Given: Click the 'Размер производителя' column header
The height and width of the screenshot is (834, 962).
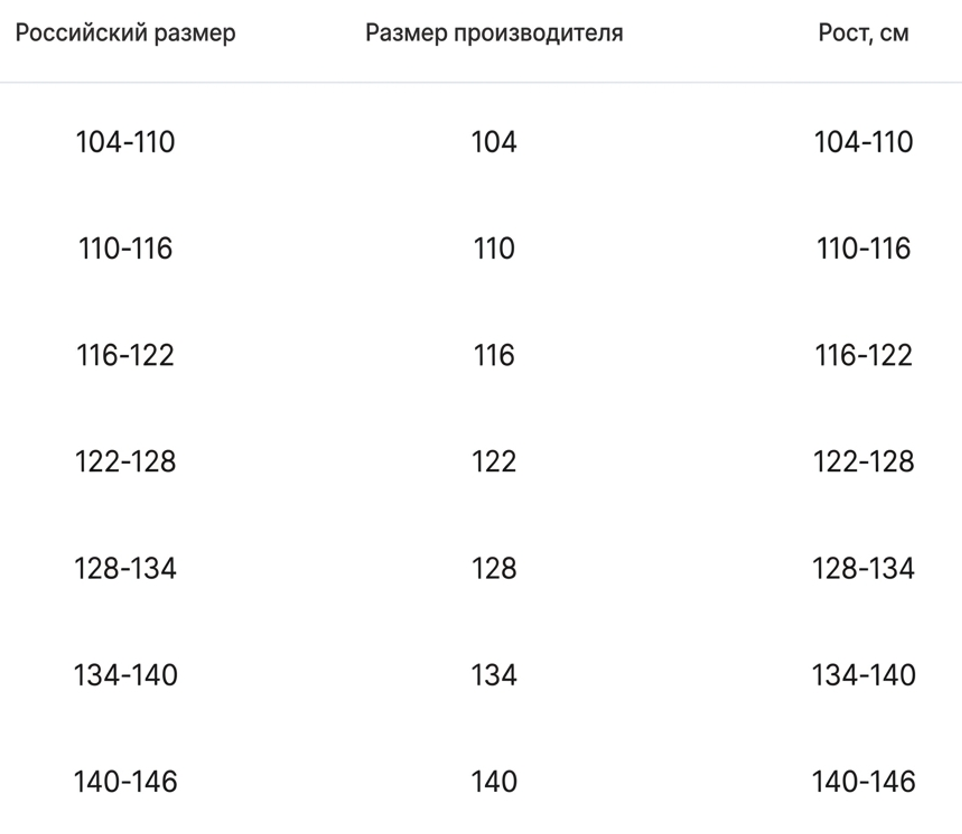Looking at the screenshot, I should click(x=494, y=33).
